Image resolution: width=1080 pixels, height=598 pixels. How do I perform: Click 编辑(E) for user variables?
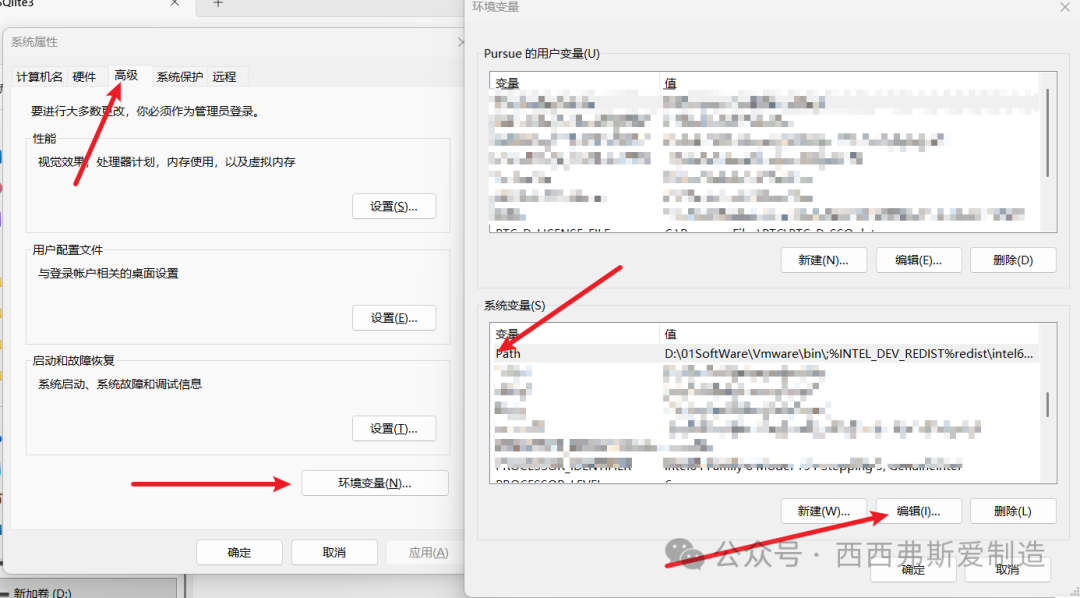918,260
